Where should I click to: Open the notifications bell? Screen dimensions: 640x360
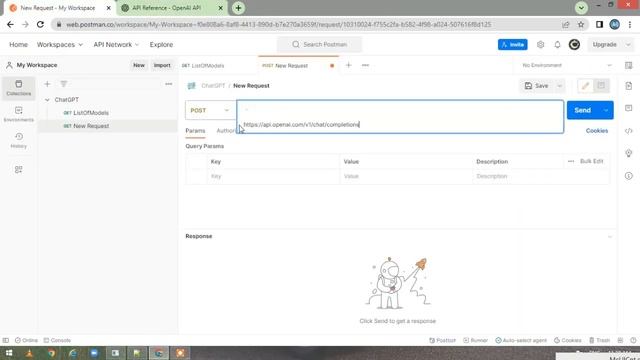click(557, 44)
